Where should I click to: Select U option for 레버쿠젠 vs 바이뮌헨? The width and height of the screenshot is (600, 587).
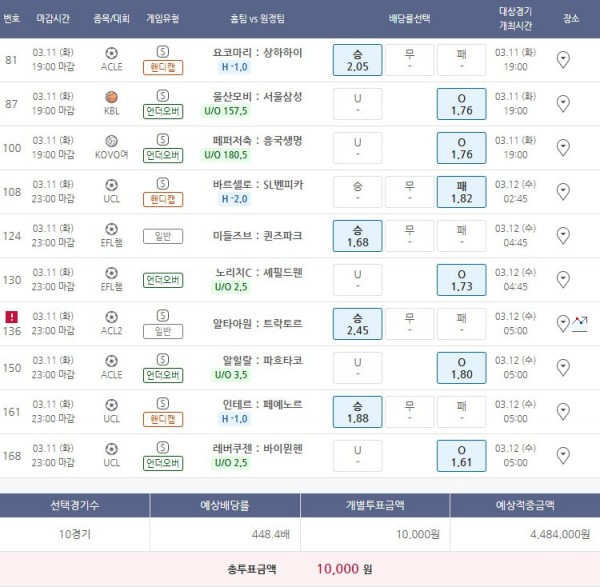(357, 456)
